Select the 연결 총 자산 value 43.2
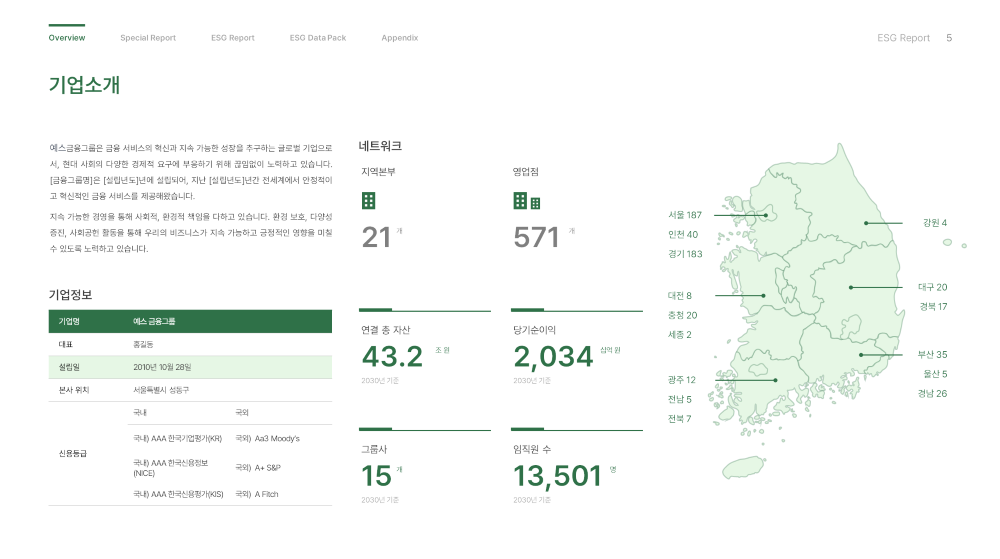1000x559 pixels. [x=392, y=356]
